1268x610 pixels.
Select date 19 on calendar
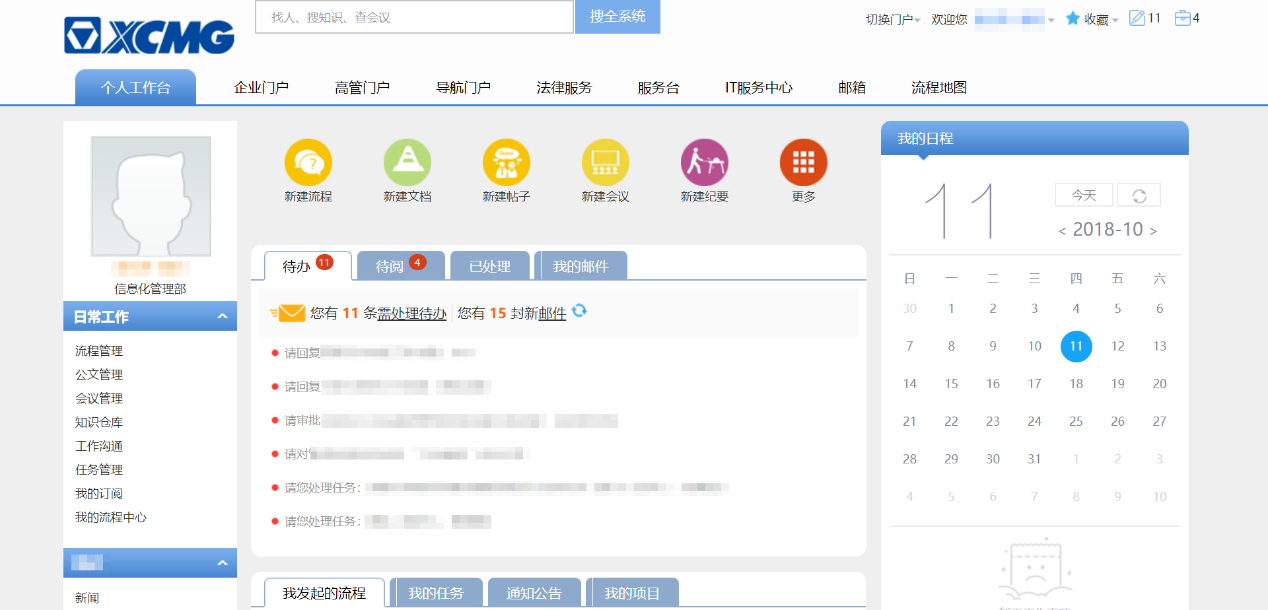(1118, 383)
